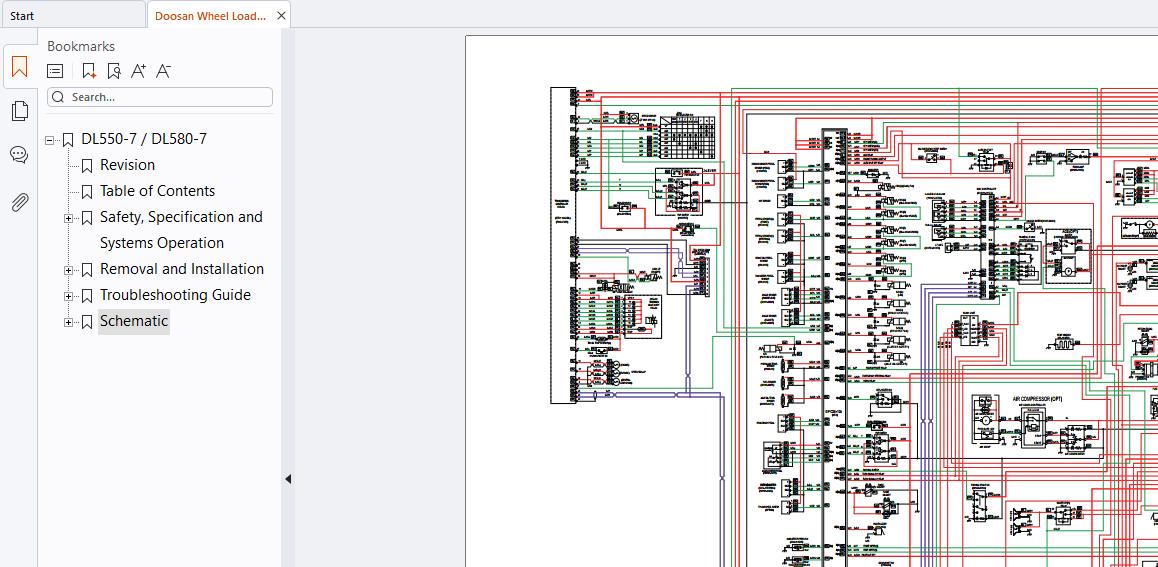Expand the Removal and Installation bookmark
Image resolution: width=1158 pixels, height=567 pixels.
point(68,270)
